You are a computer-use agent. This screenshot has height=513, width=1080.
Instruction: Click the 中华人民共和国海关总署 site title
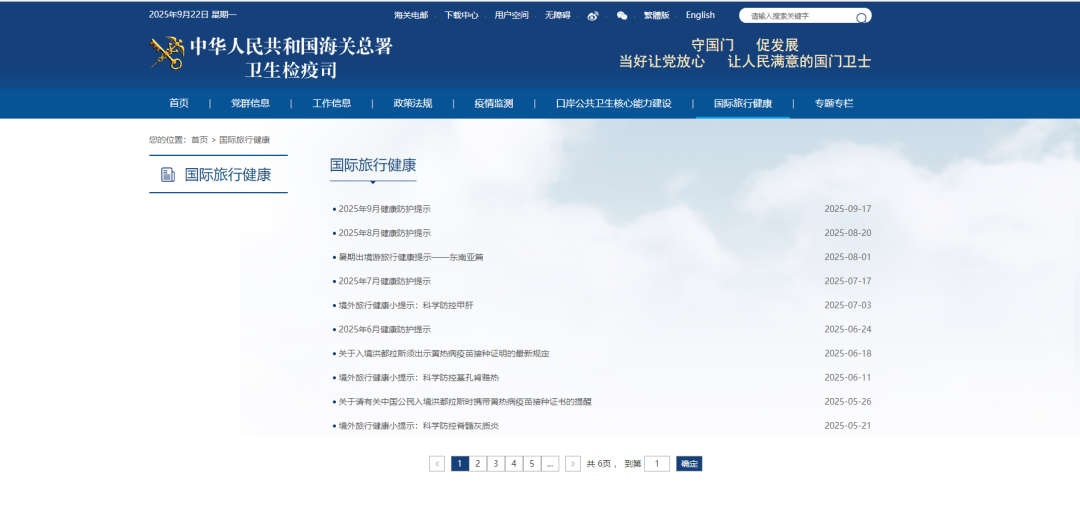[x=291, y=47]
